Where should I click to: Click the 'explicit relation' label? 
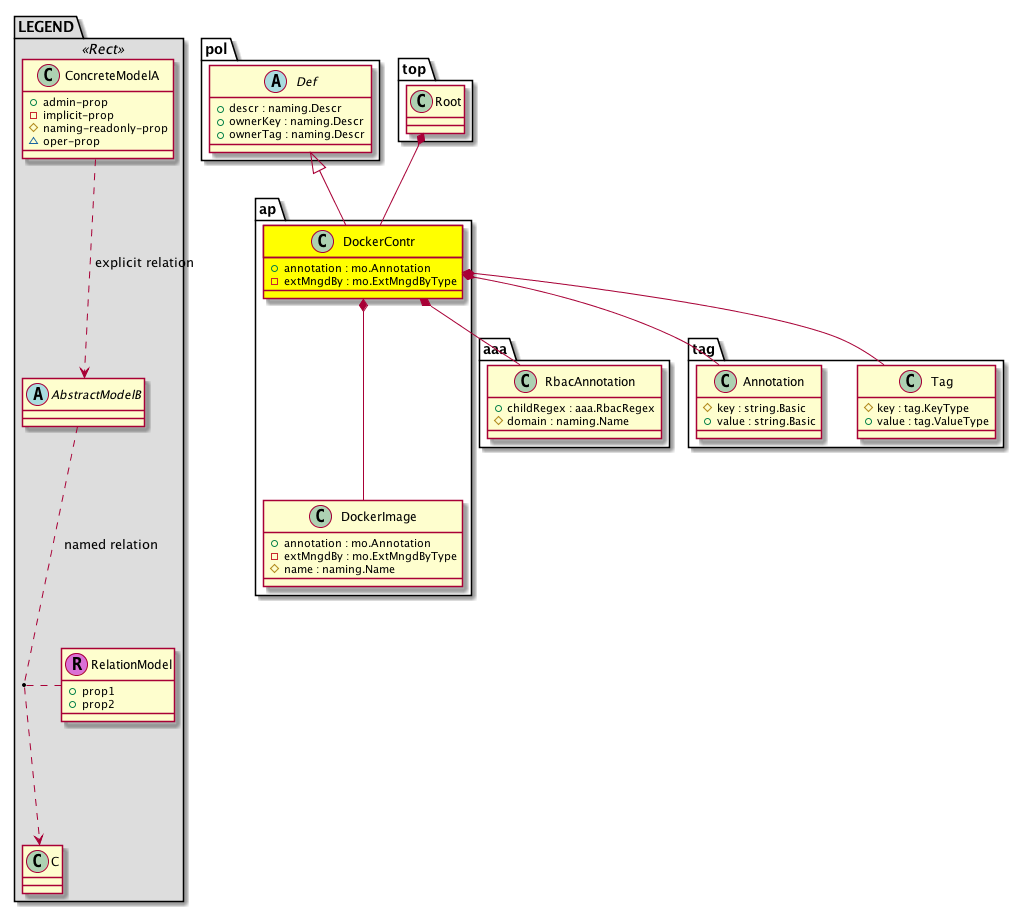coord(143,263)
